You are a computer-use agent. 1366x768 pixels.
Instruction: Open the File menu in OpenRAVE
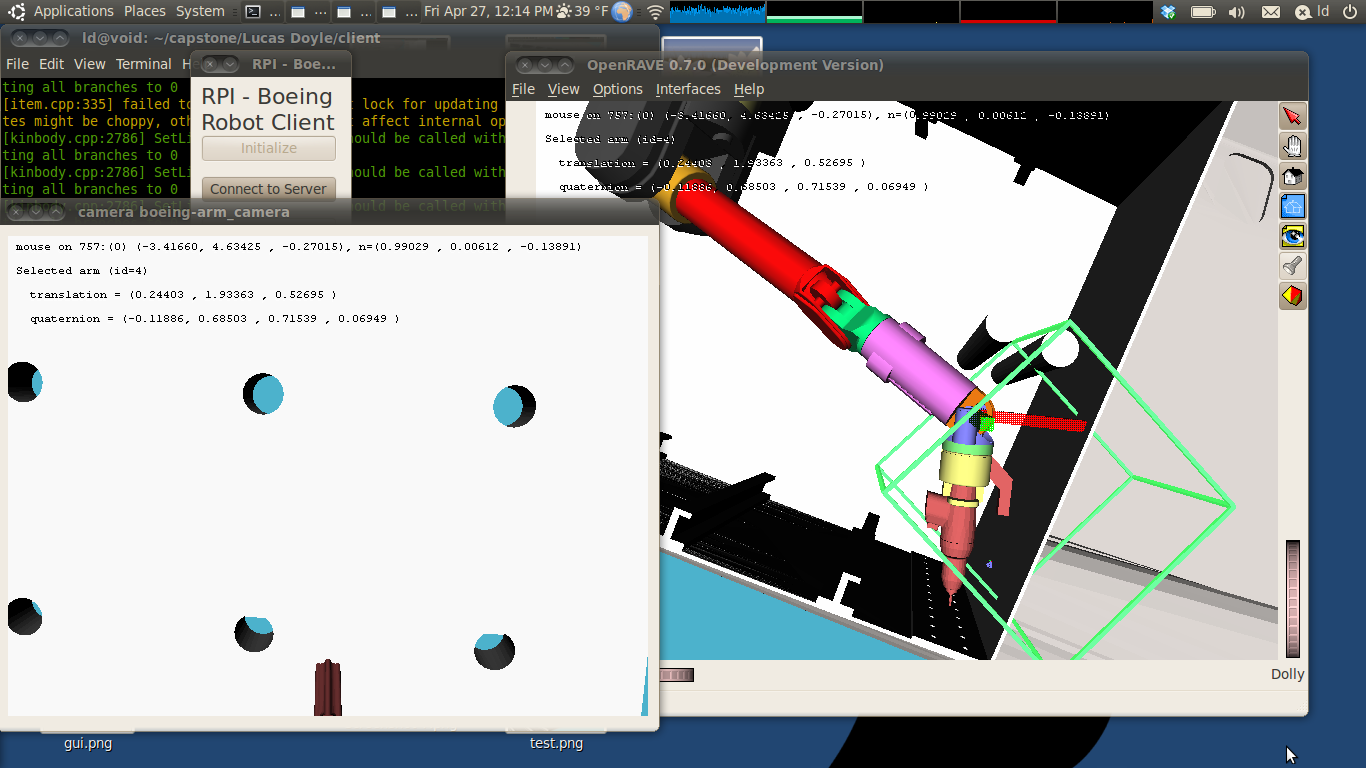tap(523, 89)
